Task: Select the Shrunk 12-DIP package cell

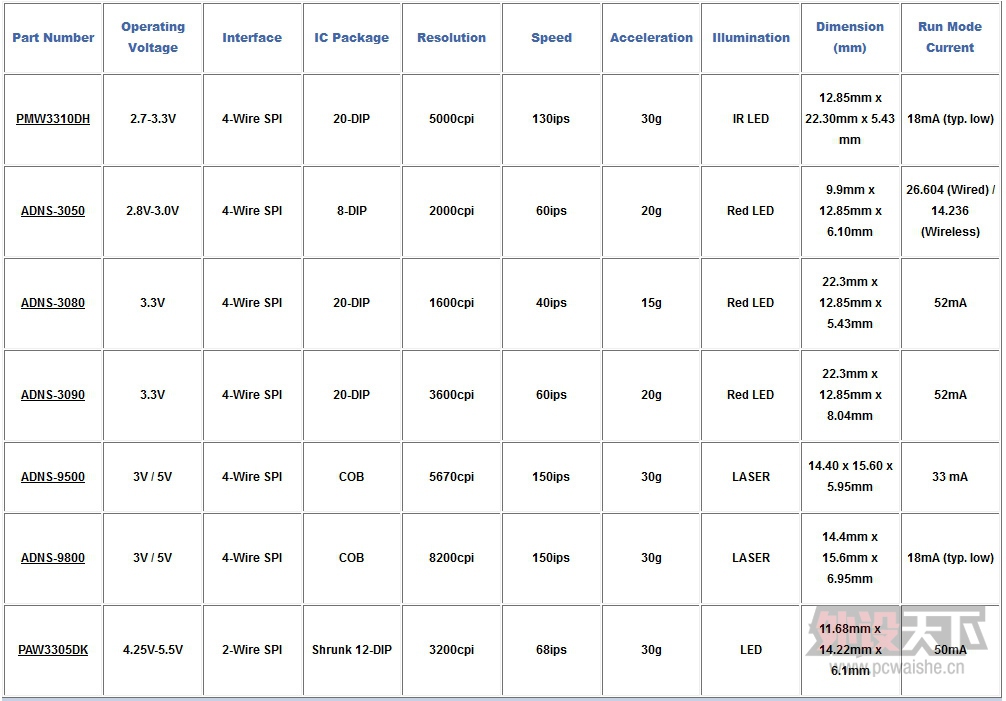Action: click(352, 650)
